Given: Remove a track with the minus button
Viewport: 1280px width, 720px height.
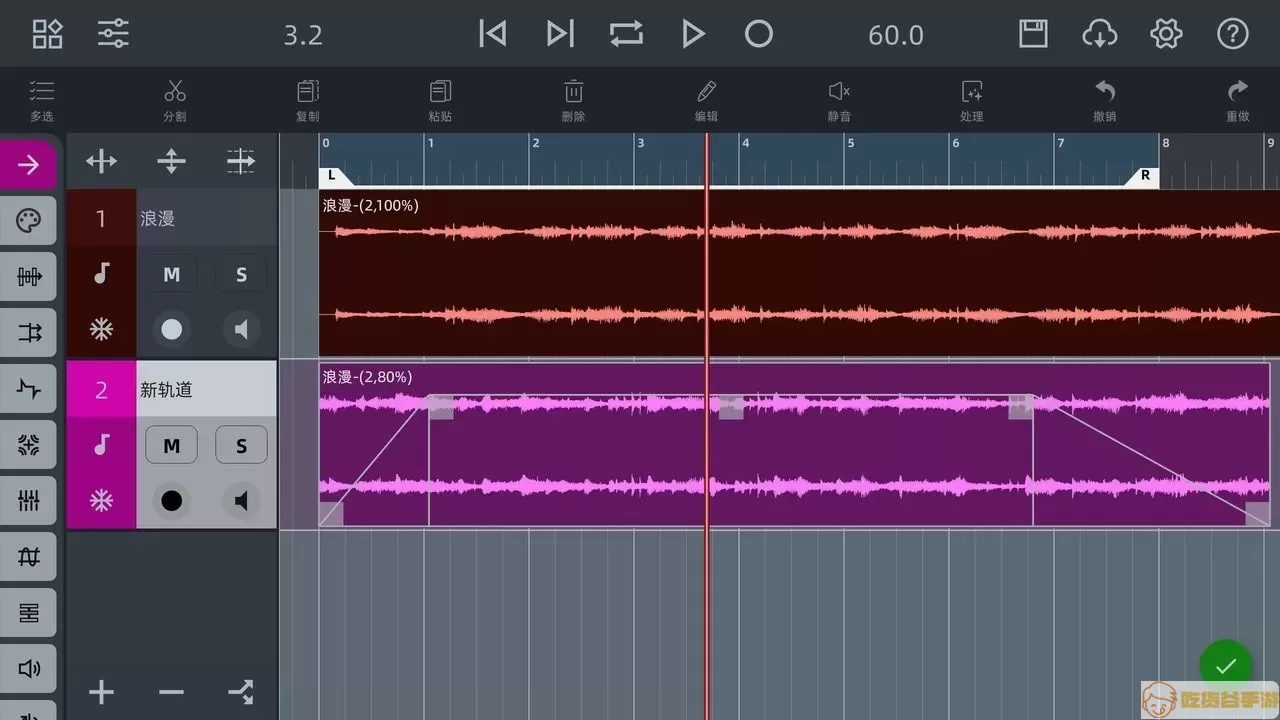Looking at the screenshot, I should point(171,692).
